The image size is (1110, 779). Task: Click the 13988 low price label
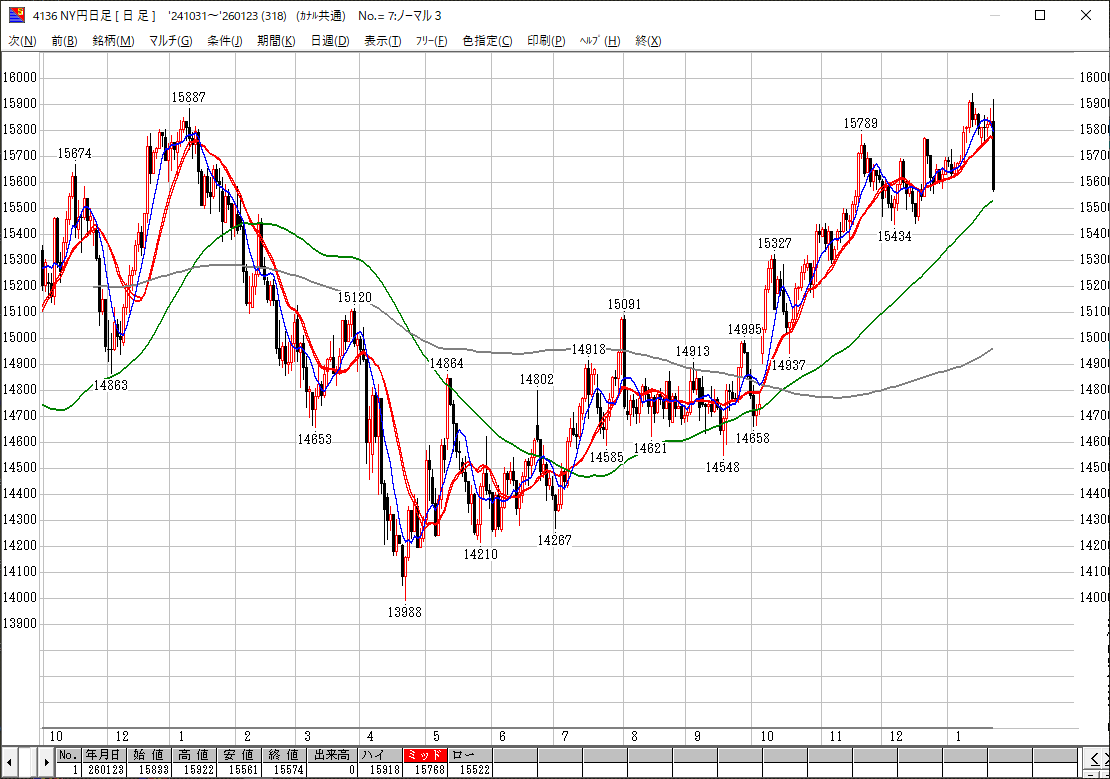404,612
